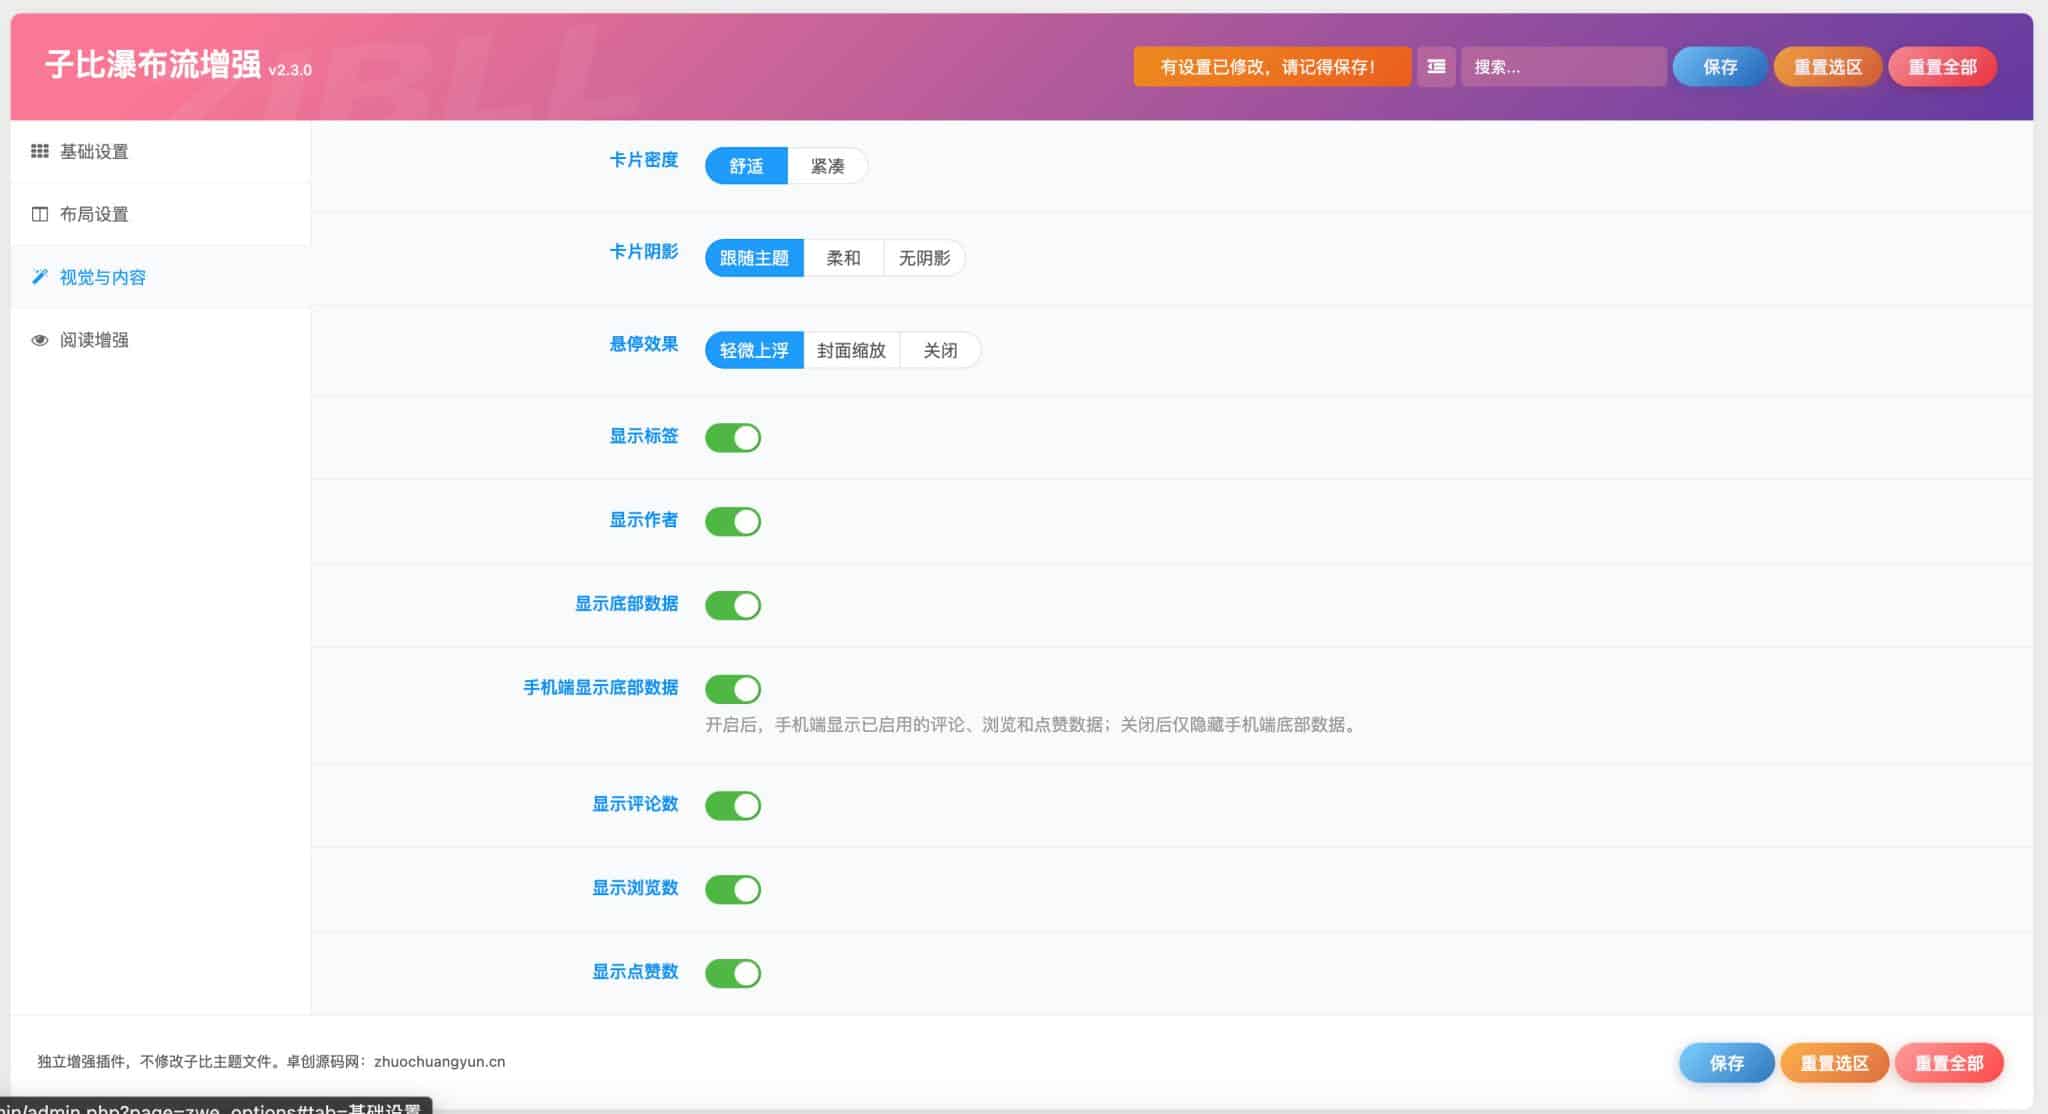
Task: Click the 子比瀑布流增强 title
Action: [153, 64]
